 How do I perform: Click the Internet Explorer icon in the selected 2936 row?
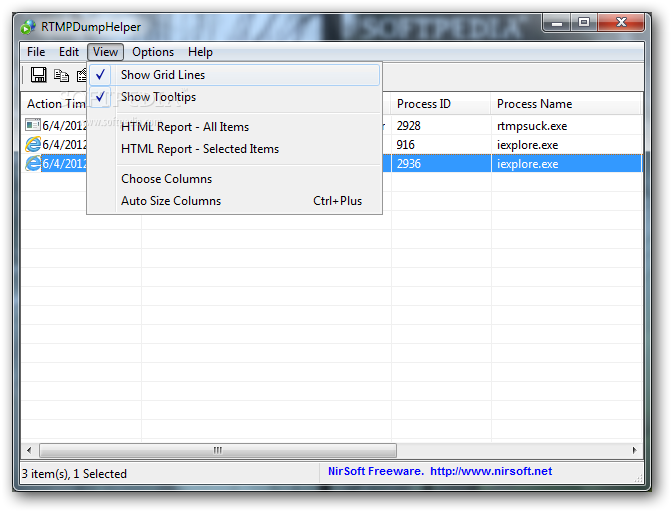(x=33, y=163)
